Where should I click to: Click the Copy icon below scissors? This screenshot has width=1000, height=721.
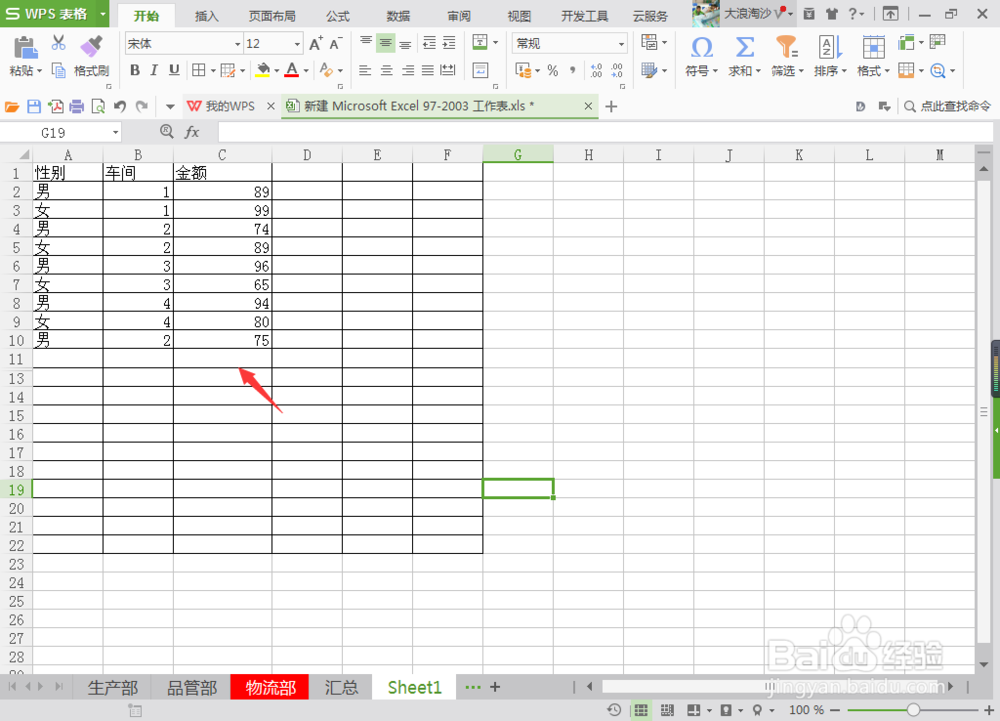(x=59, y=70)
